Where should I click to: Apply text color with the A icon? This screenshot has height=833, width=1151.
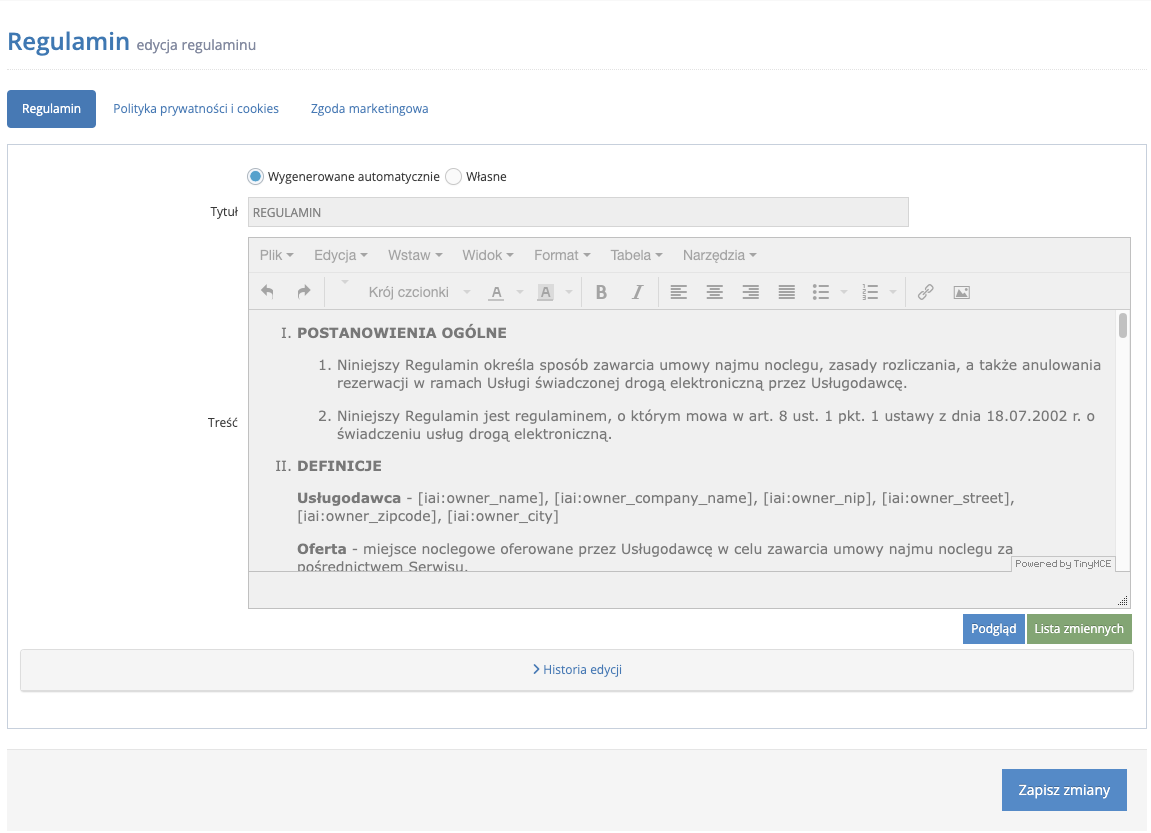coord(497,292)
